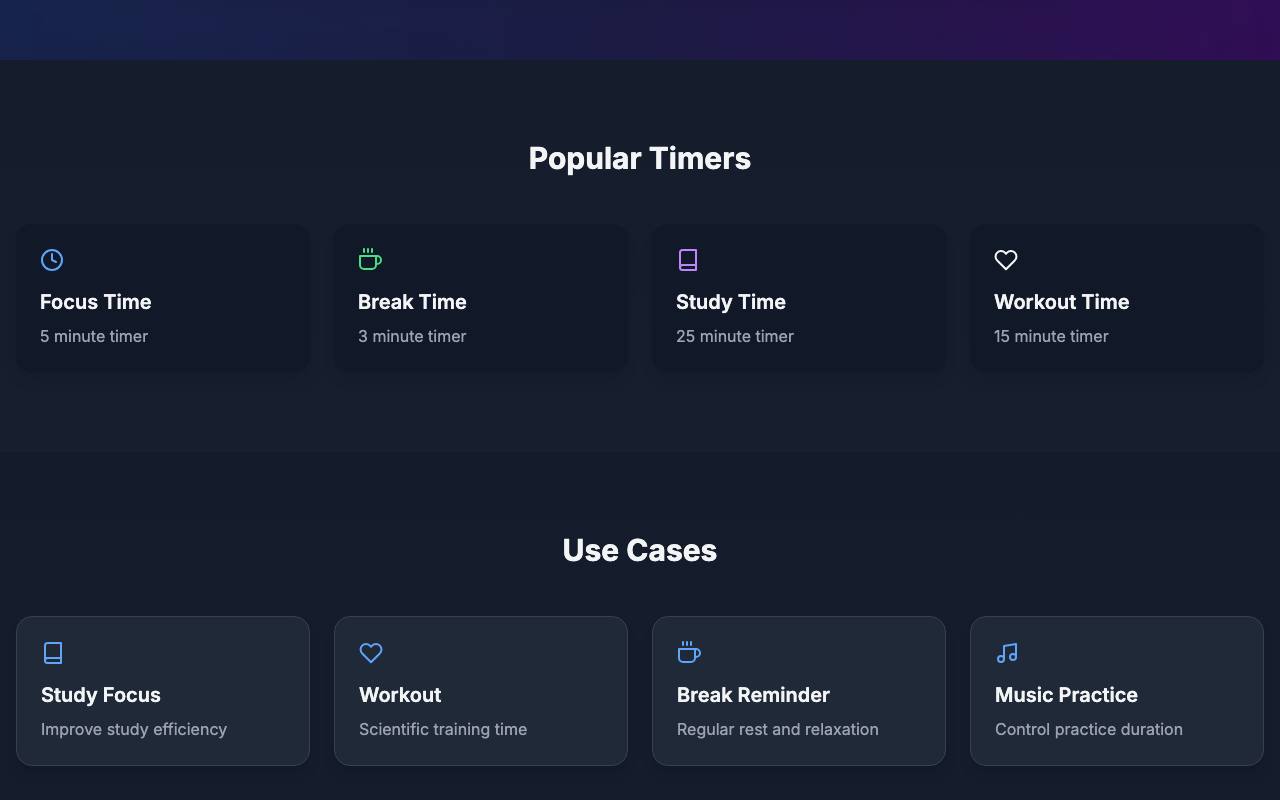1280x800 pixels.
Task: Click the clock icon on Focus Time card
Action: [x=52, y=260]
